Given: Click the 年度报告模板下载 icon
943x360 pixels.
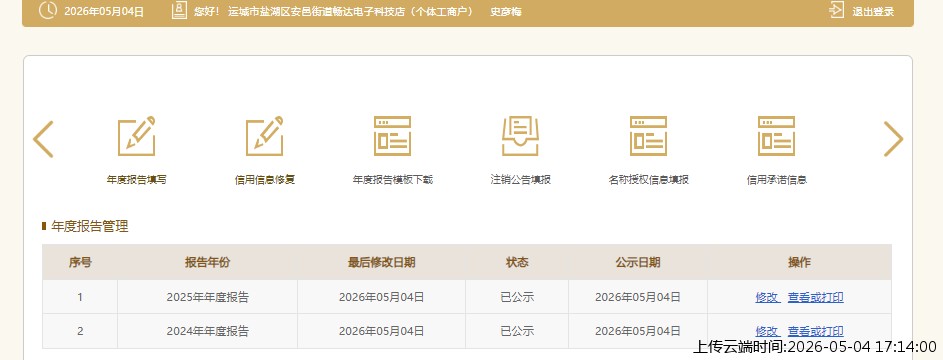Looking at the screenshot, I should click(393, 136).
